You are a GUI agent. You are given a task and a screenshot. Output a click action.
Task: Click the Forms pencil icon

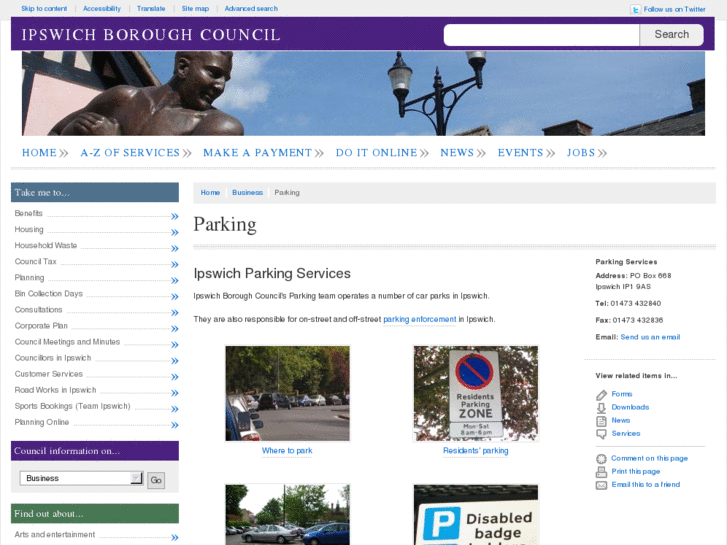(x=601, y=395)
